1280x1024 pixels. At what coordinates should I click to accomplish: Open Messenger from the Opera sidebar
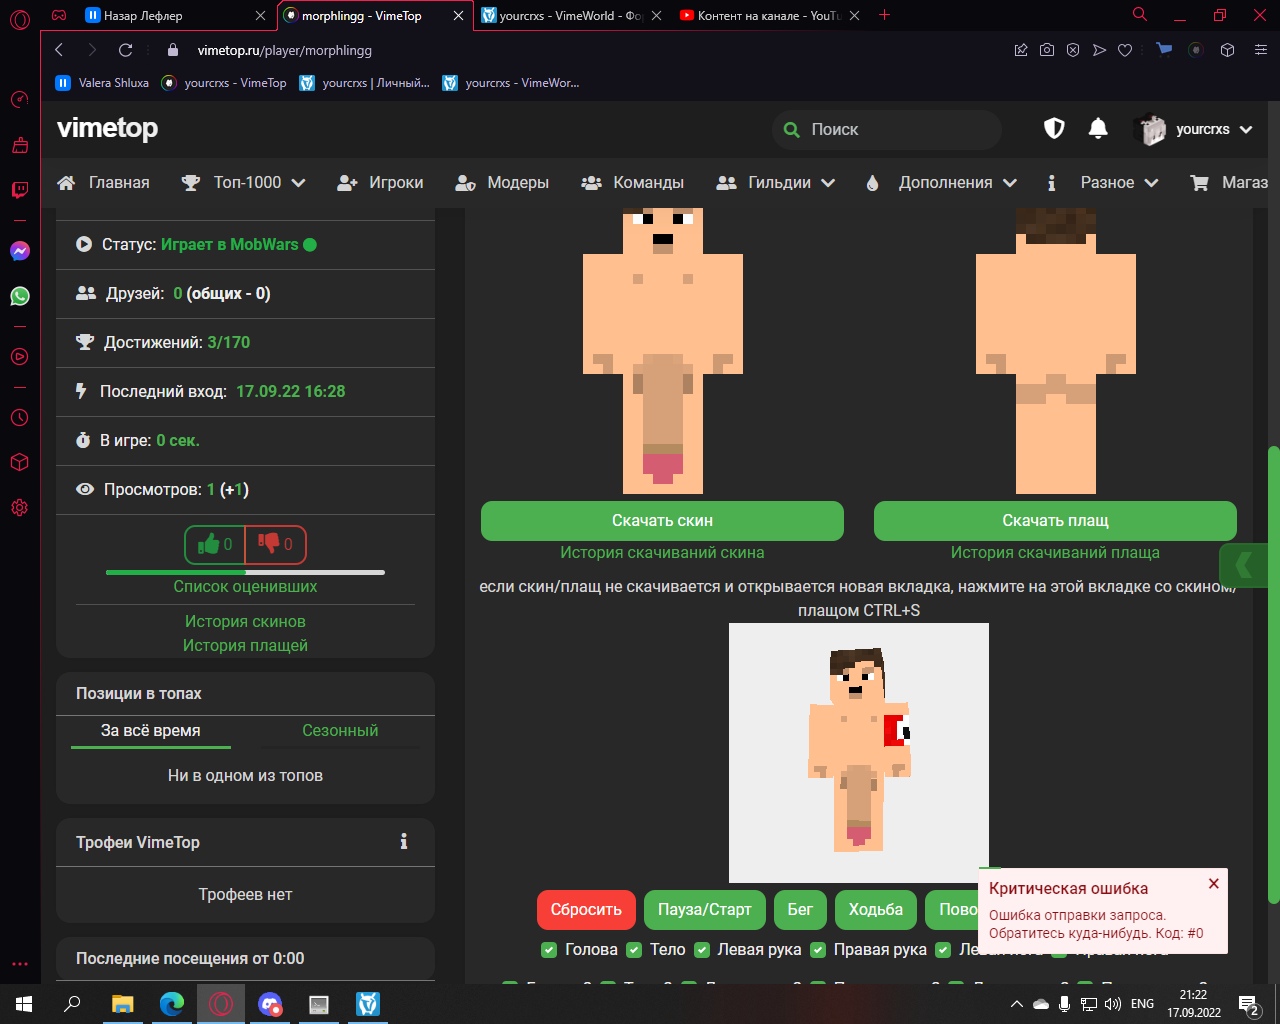pyautogui.click(x=20, y=251)
